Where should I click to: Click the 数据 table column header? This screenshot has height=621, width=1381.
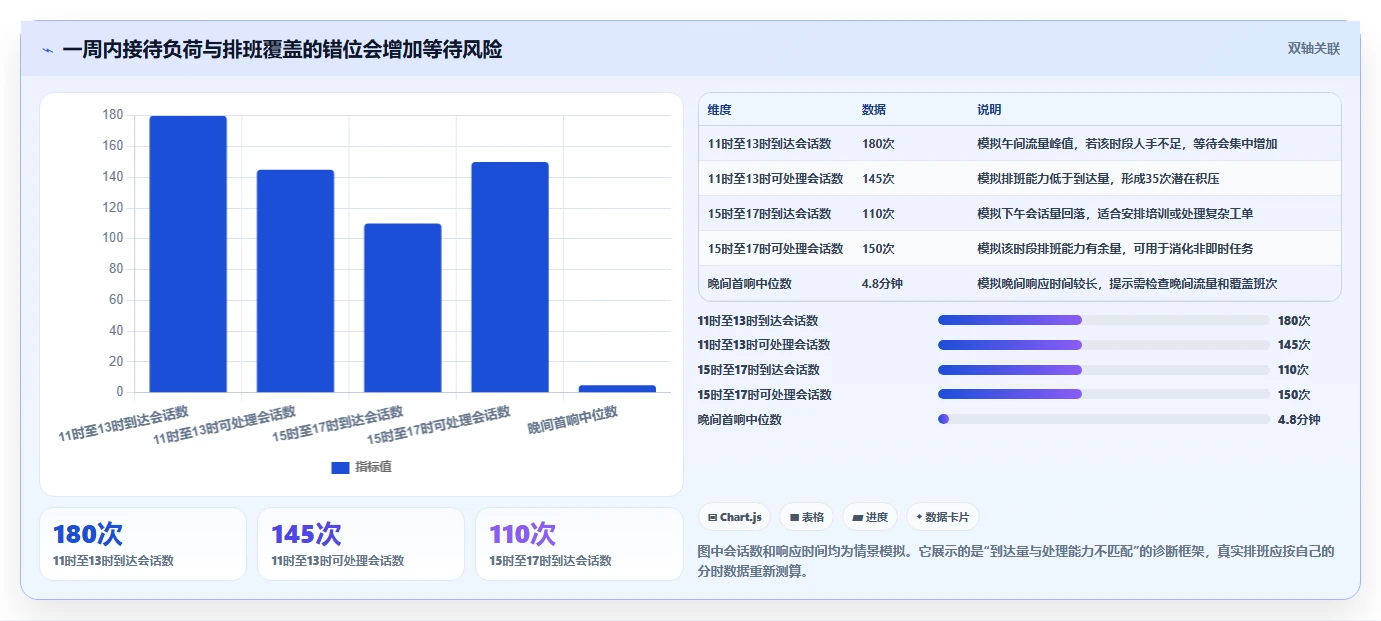pyautogui.click(x=873, y=110)
